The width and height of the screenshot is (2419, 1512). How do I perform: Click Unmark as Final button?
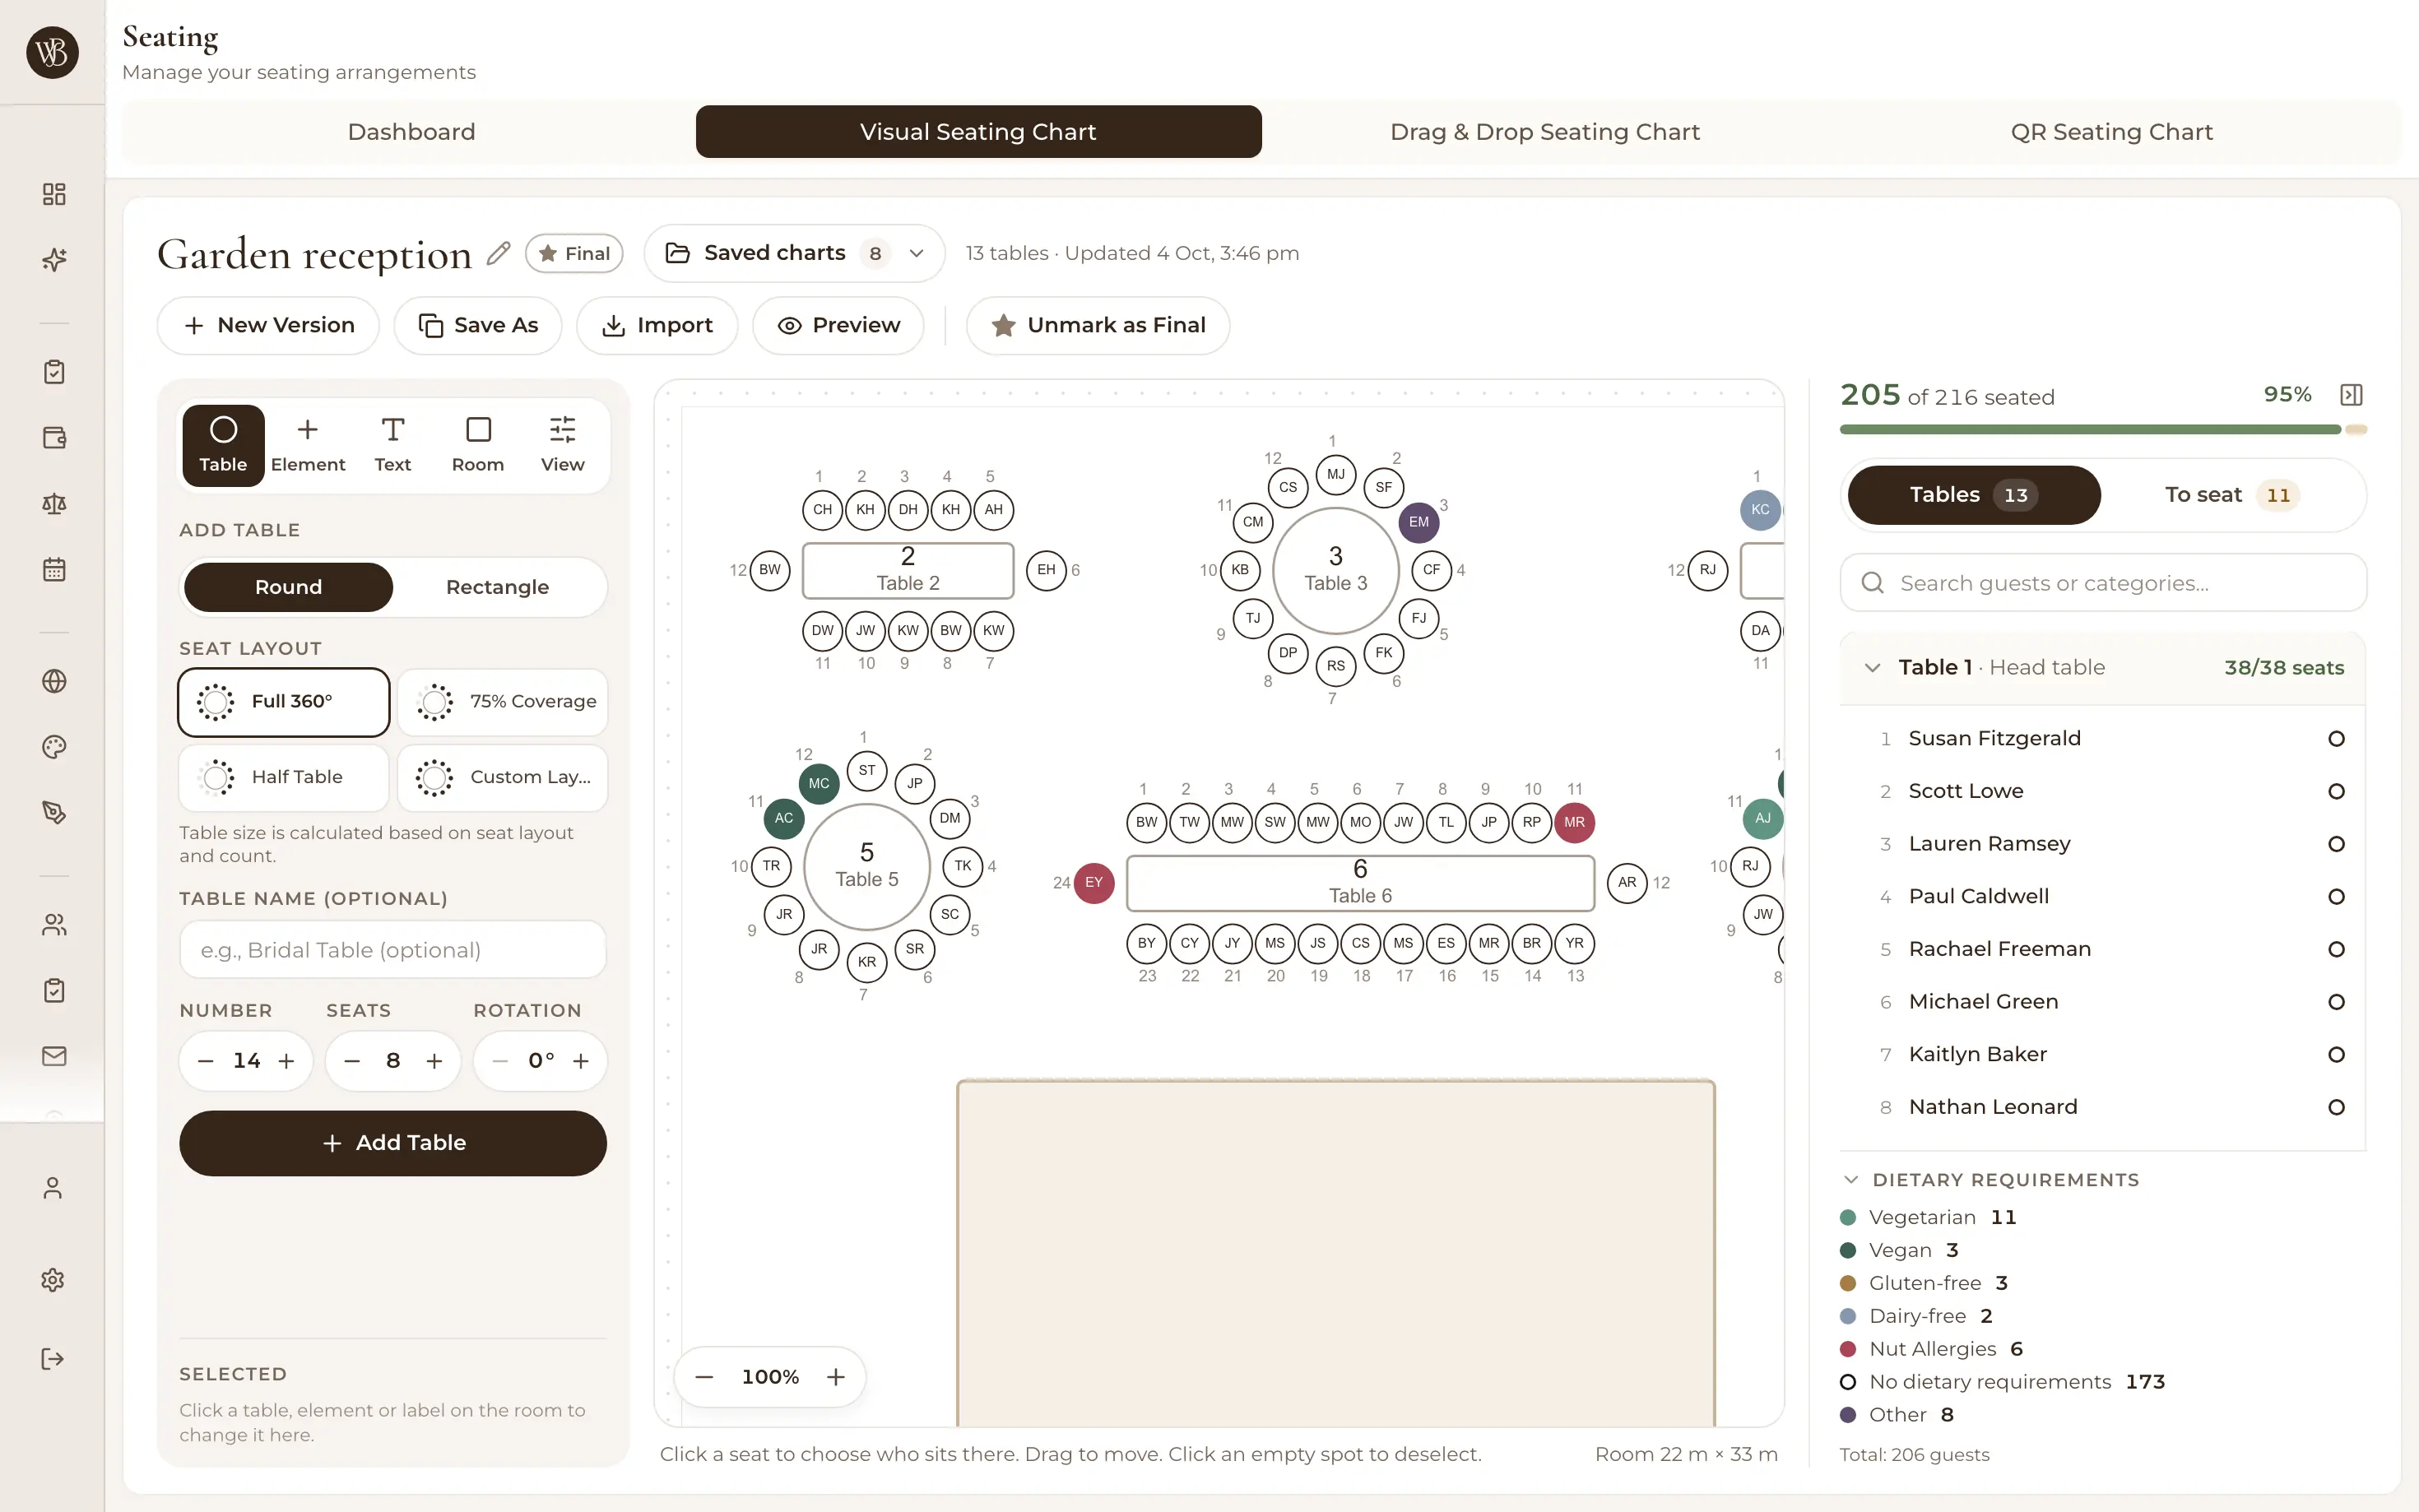[x=1098, y=326]
